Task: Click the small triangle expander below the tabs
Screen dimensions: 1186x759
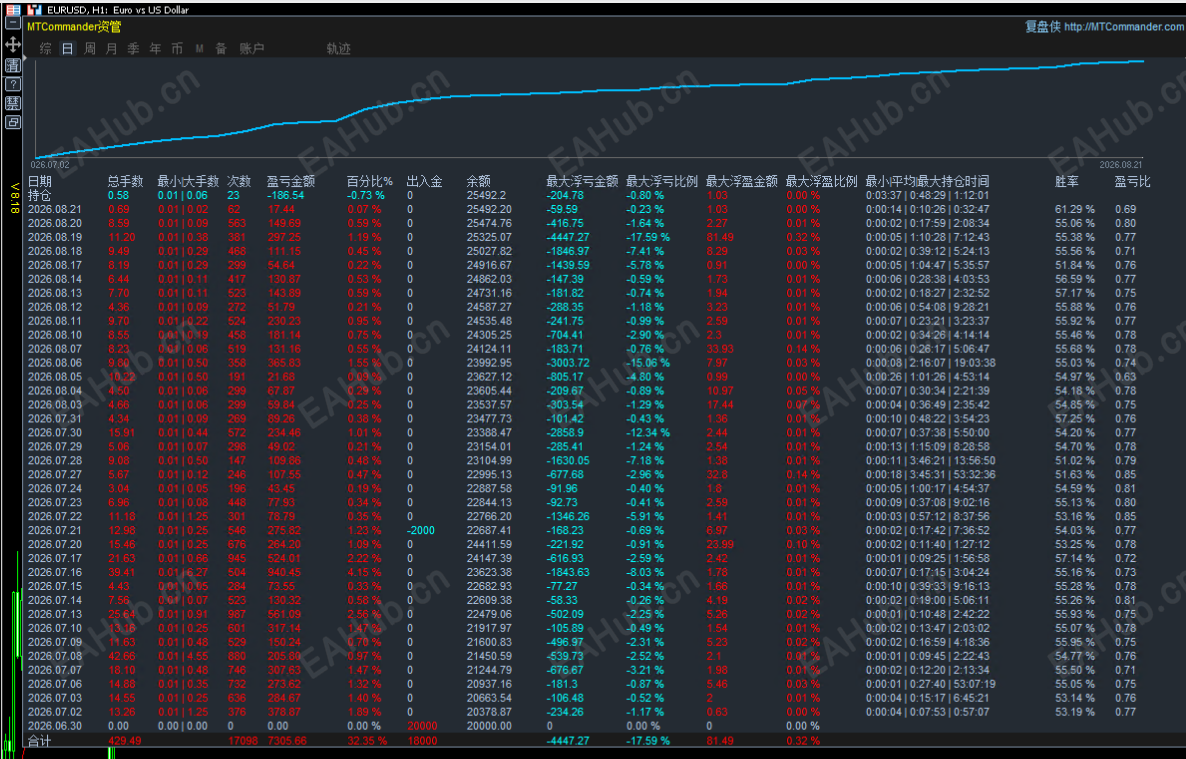Action: coord(25,58)
